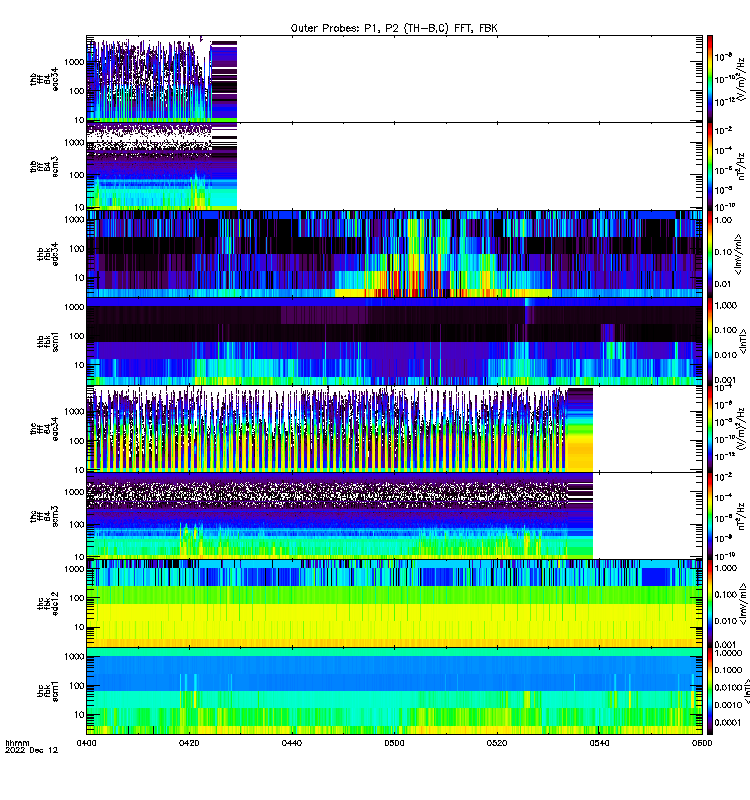This screenshot has width=750, height=800.
Task: Click the color bar beside thb fbk scm1 panel
Action: [710, 341]
